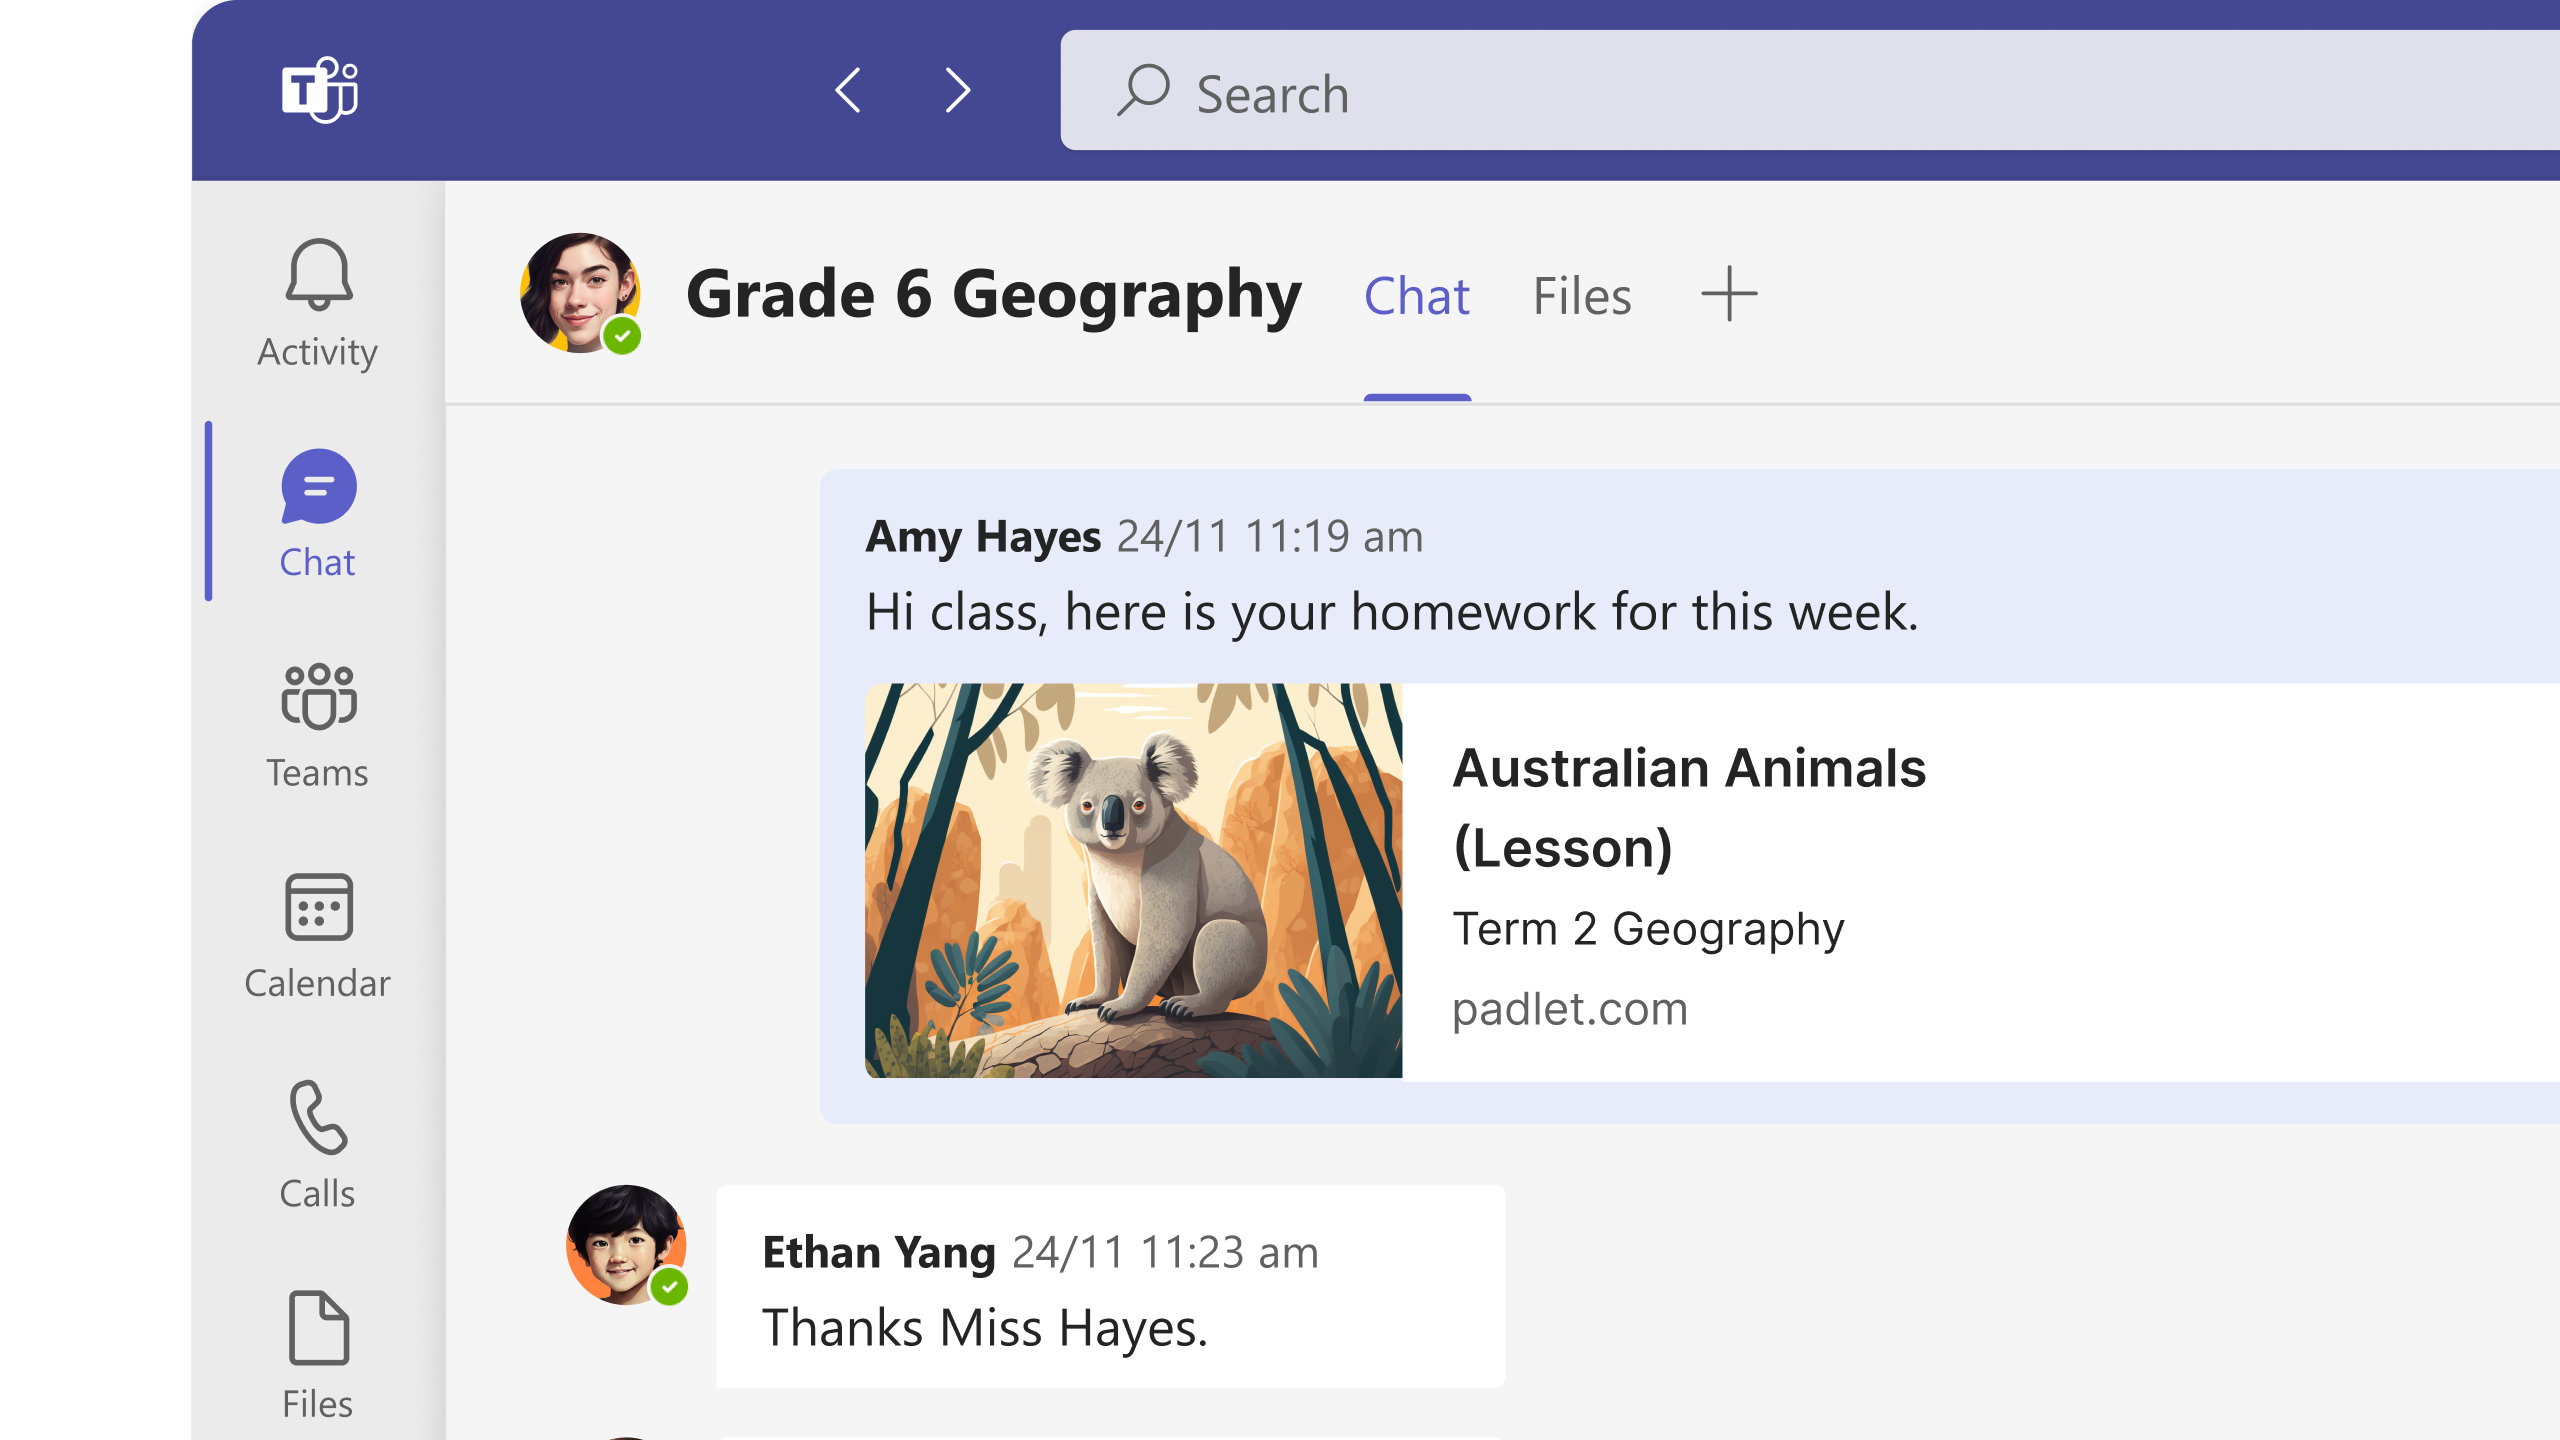Open Teams in the sidebar
Image resolution: width=2560 pixels, height=1440 pixels.
tap(318, 726)
